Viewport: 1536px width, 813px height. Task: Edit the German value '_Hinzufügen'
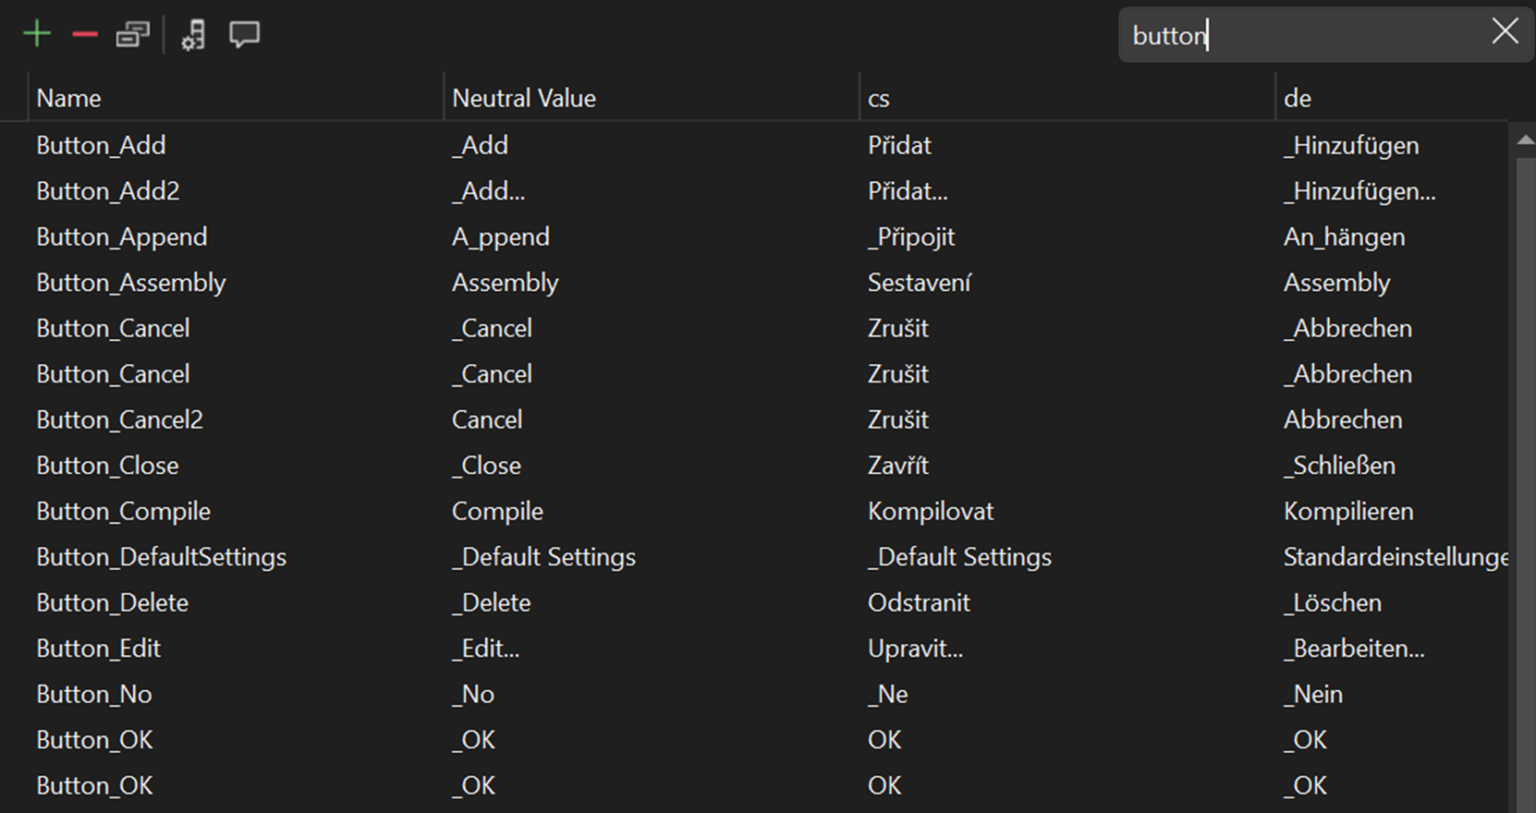point(1351,144)
